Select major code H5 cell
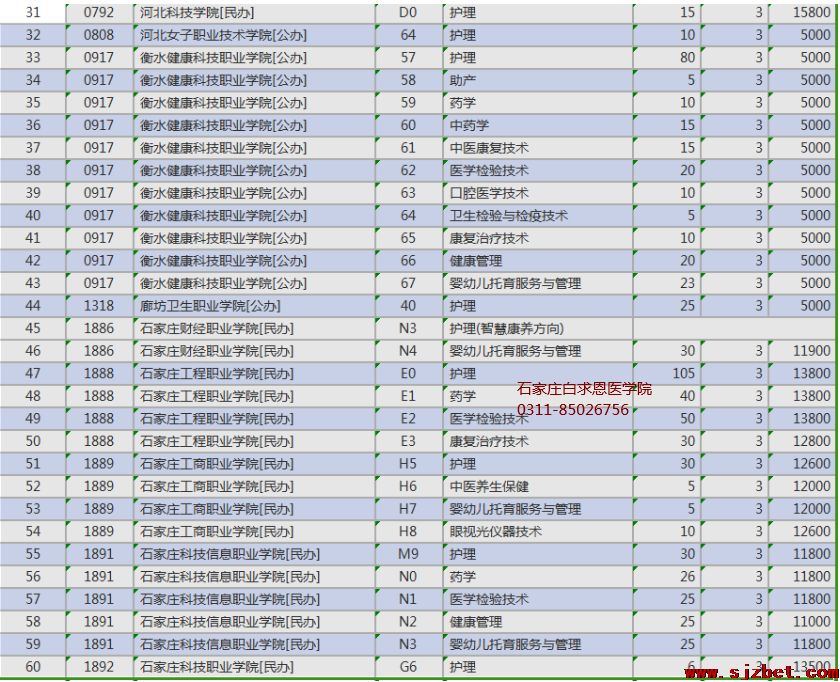 pyautogui.click(x=409, y=464)
